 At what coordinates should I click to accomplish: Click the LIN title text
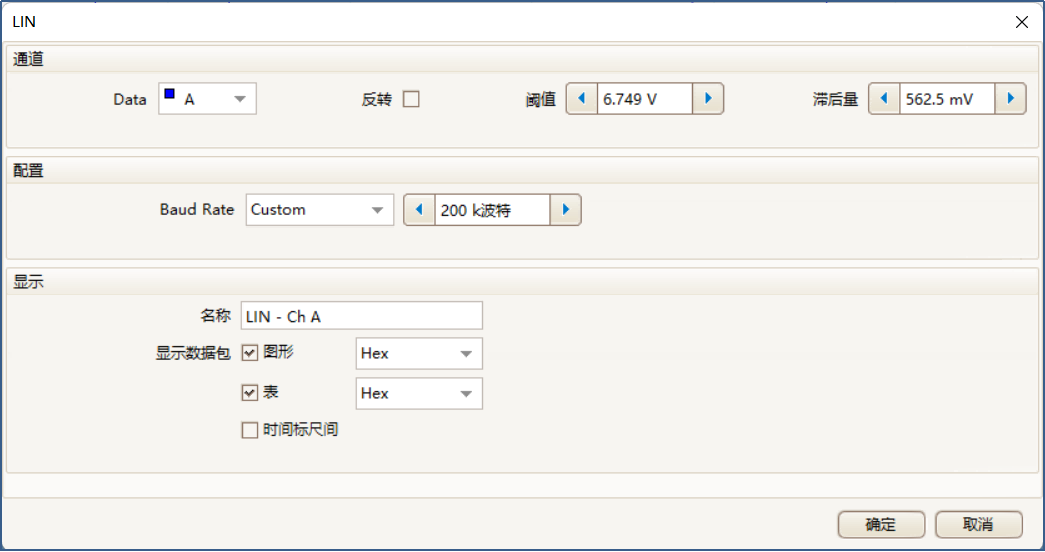pyautogui.click(x=24, y=21)
